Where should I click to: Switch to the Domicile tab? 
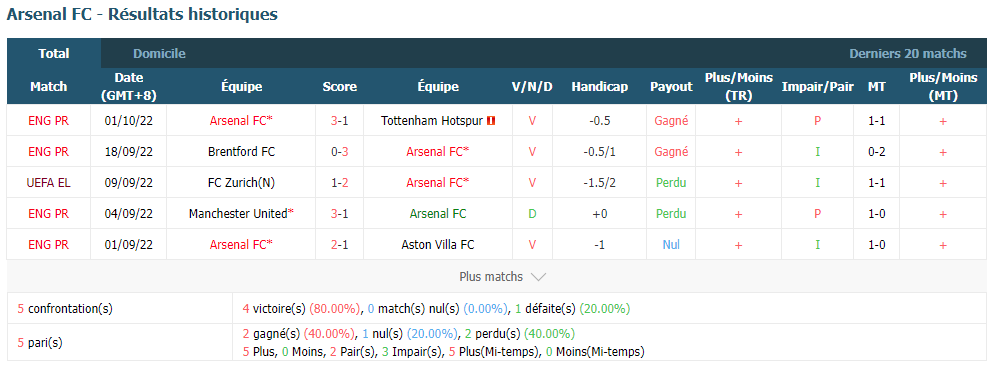pyautogui.click(x=159, y=53)
